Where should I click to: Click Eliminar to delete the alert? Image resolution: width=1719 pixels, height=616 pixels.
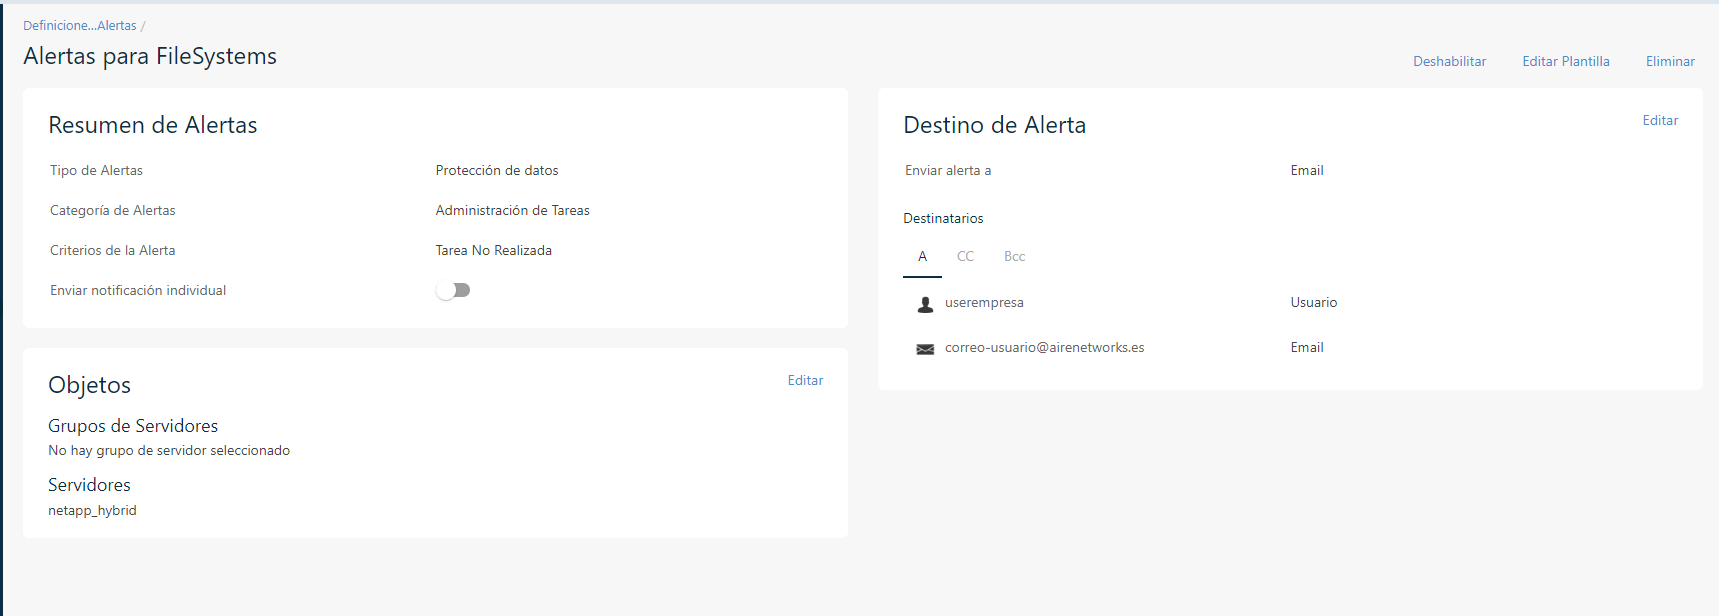tap(1670, 62)
